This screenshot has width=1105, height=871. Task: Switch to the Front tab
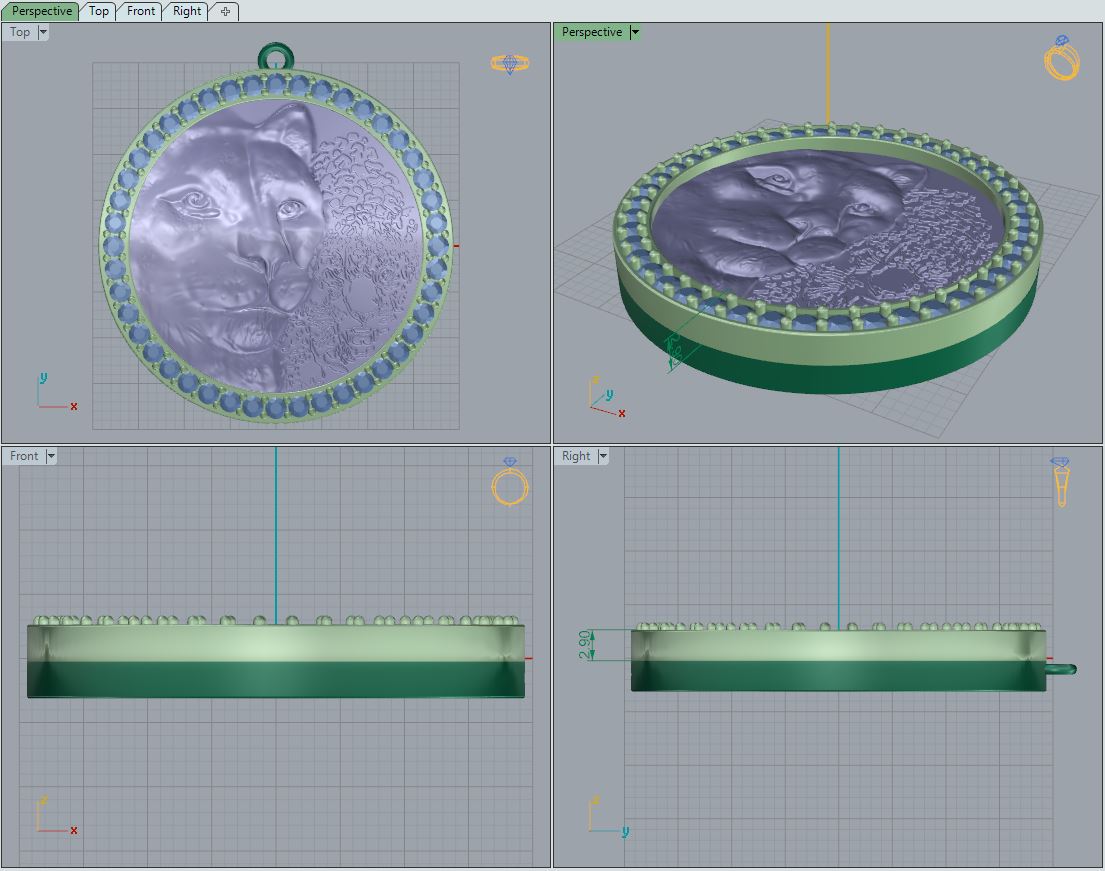(141, 11)
